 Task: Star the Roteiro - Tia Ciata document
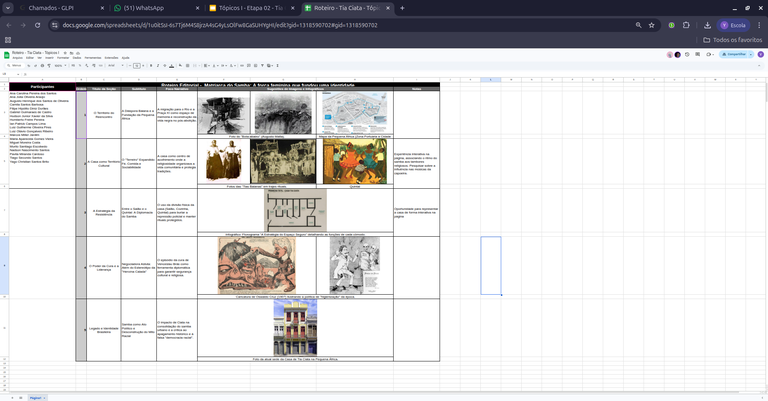(65, 53)
